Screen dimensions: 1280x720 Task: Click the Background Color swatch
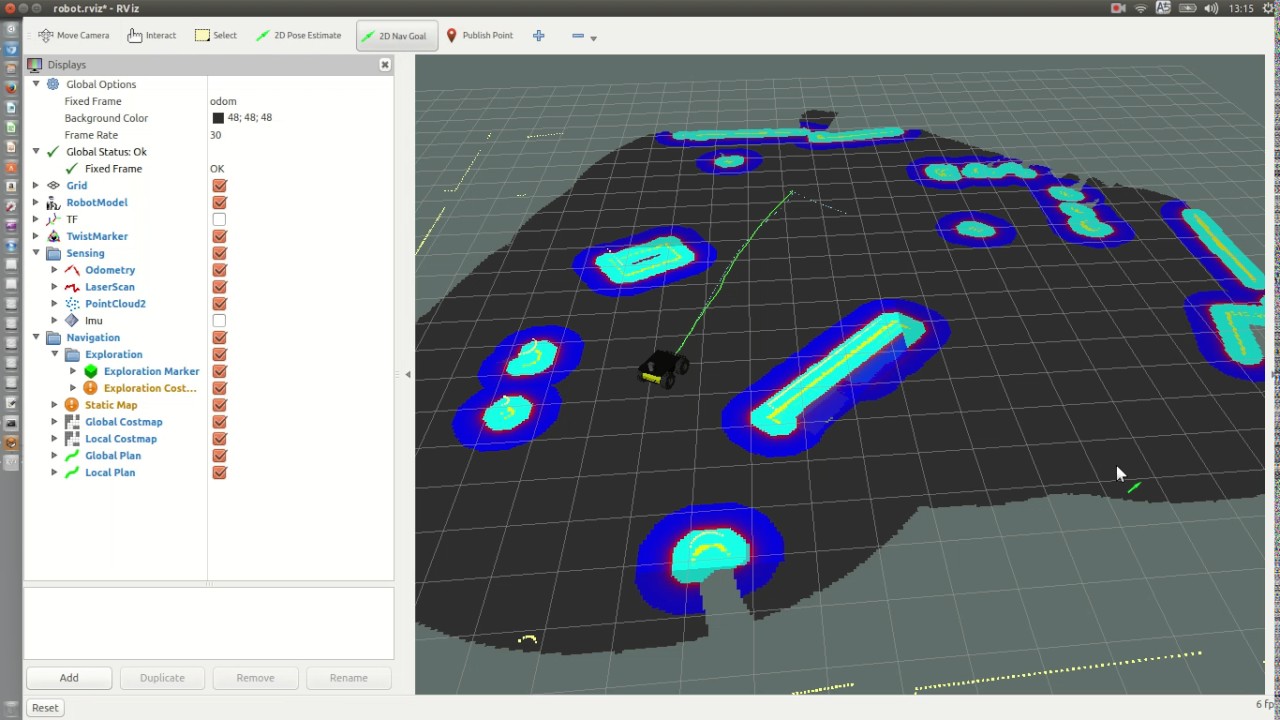pos(218,118)
